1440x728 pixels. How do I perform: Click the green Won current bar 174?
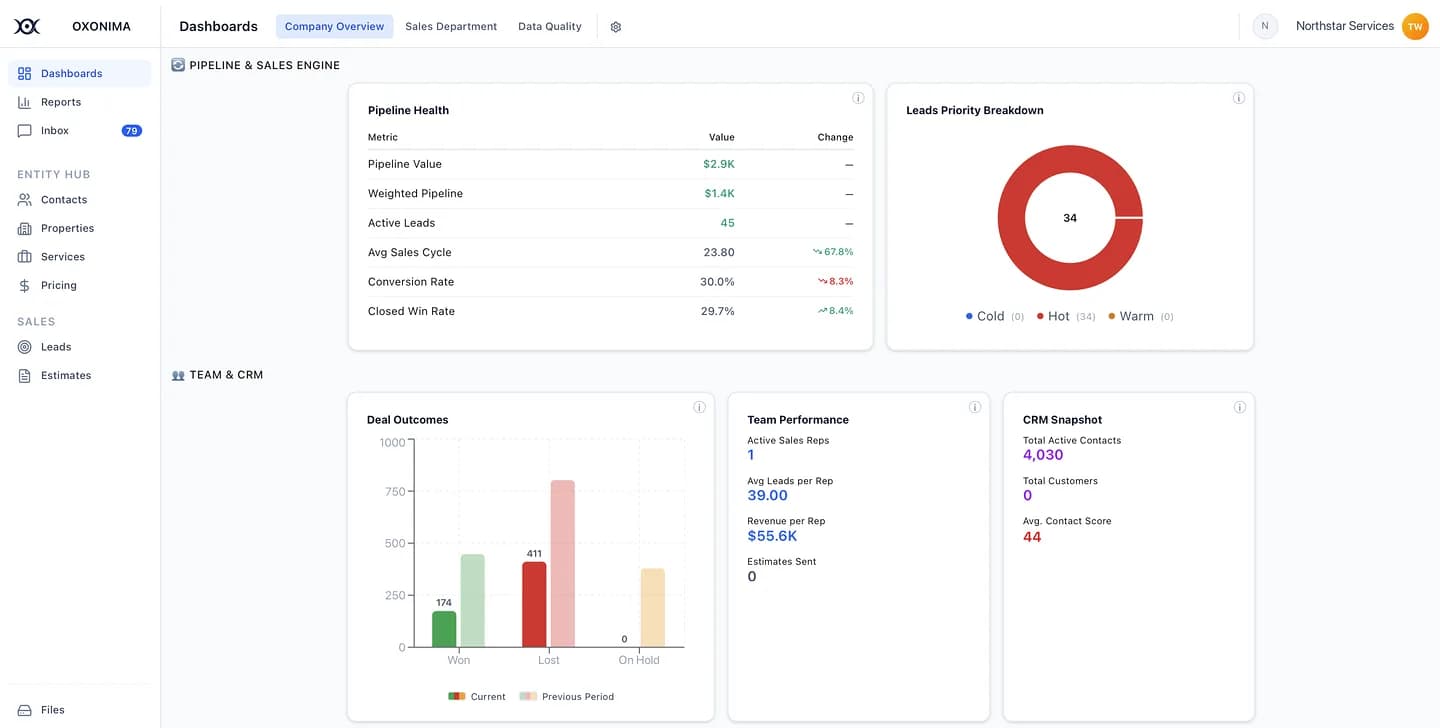click(444, 629)
